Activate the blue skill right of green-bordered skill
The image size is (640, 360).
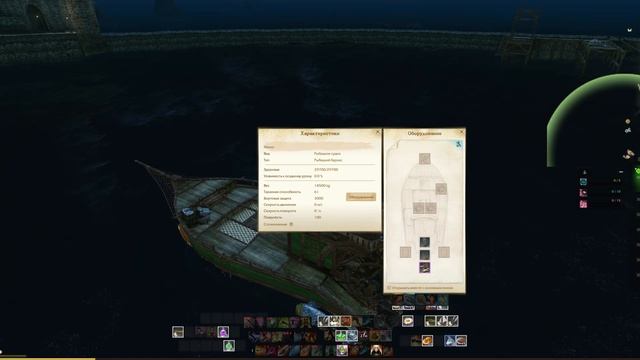[x=353, y=336]
